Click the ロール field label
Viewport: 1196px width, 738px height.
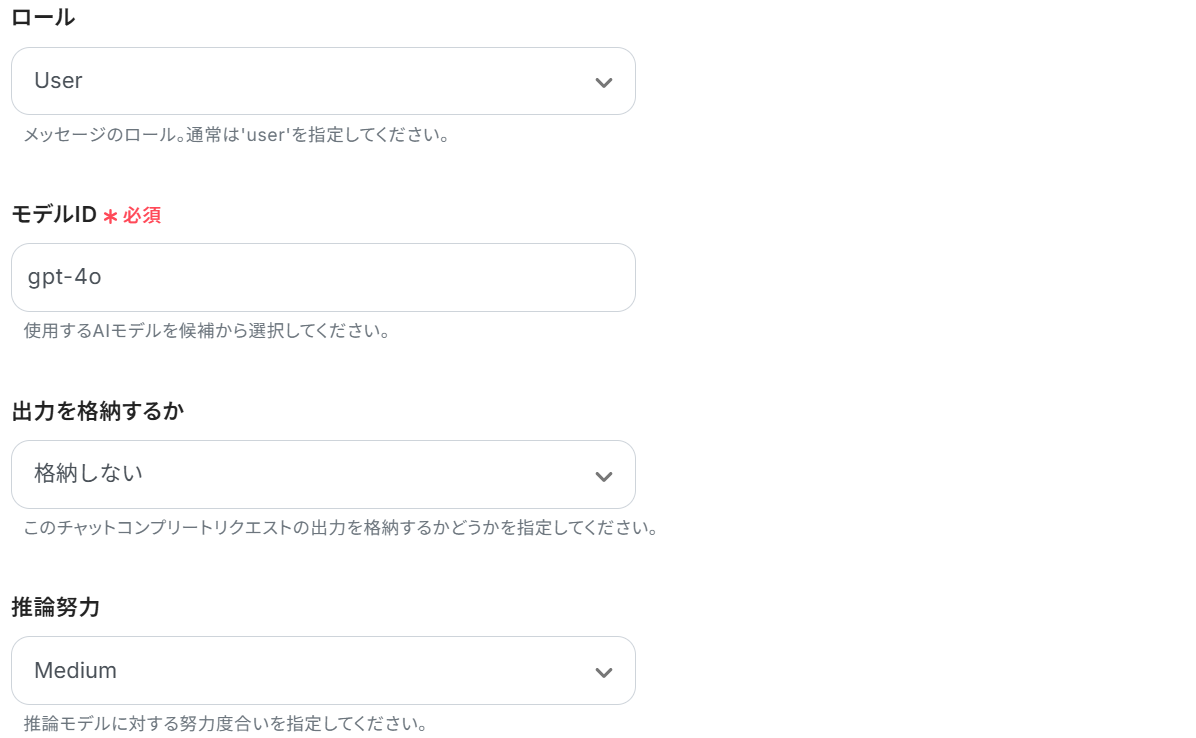coord(43,17)
